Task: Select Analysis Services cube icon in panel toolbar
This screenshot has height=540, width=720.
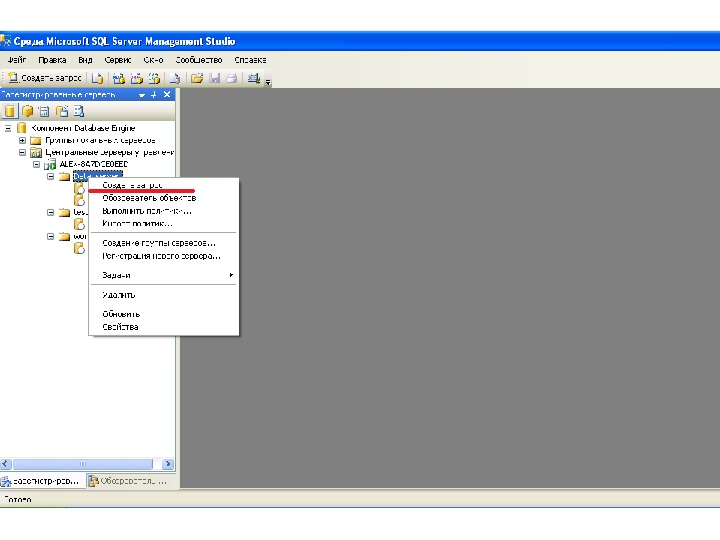Action: (x=27, y=111)
